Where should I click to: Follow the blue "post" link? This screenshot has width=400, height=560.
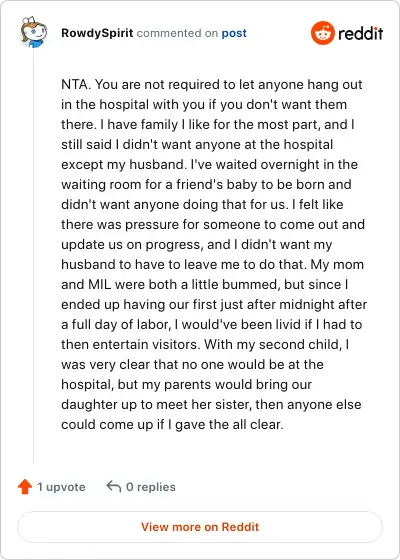[x=234, y=34]
